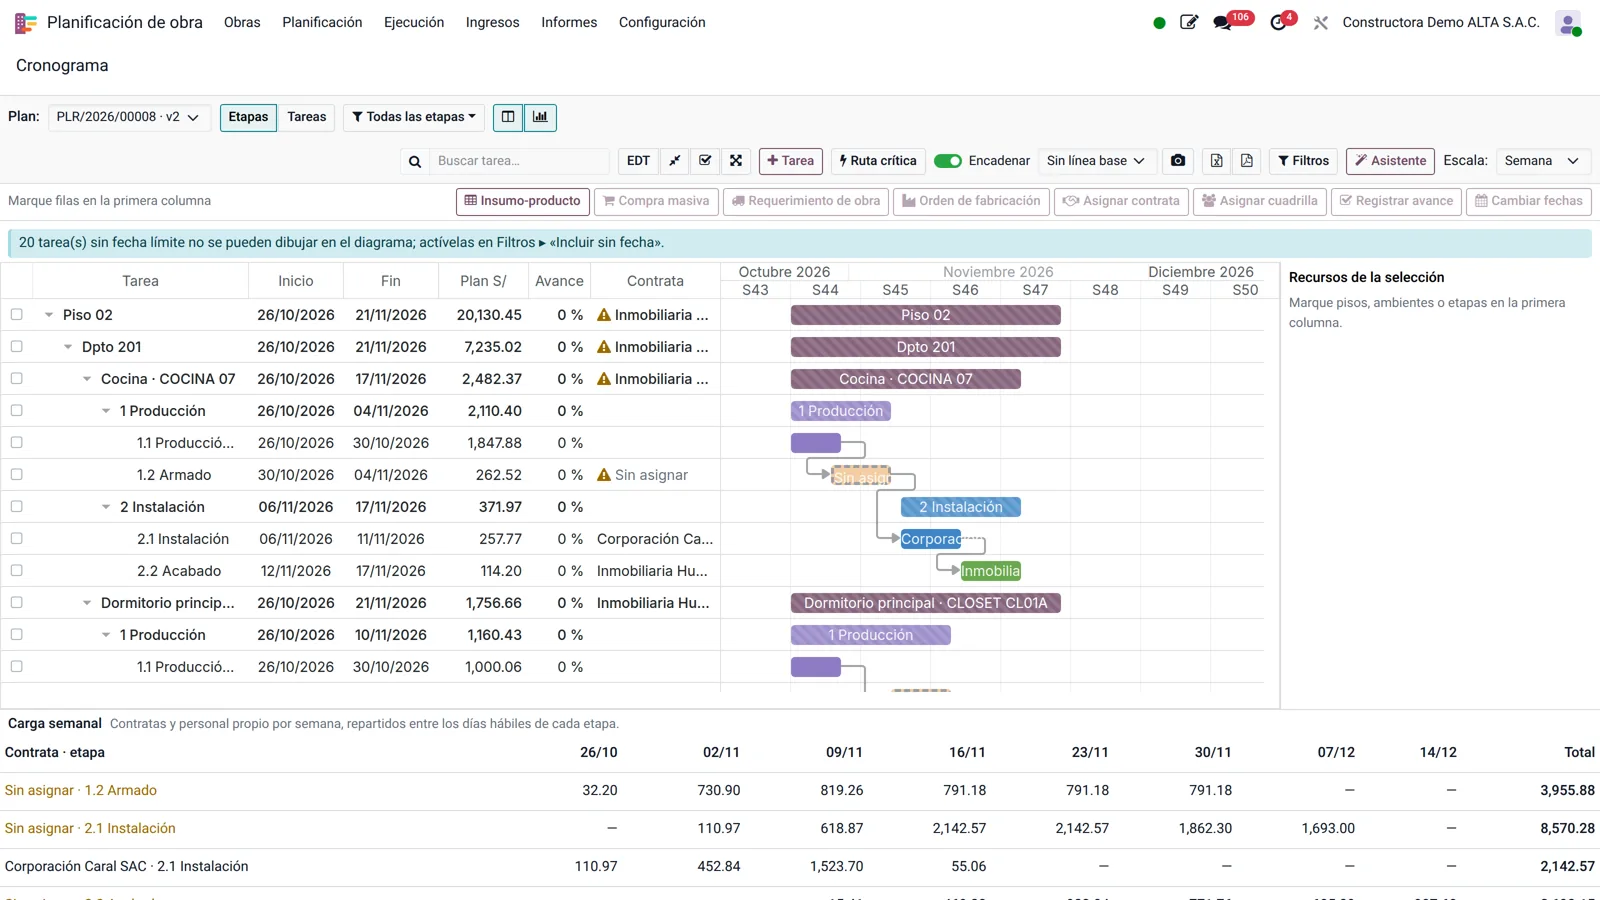Viewport: 1600px width, 900px height.
Task: Open the Filtros button
Action: click(x=1304, y=161)
